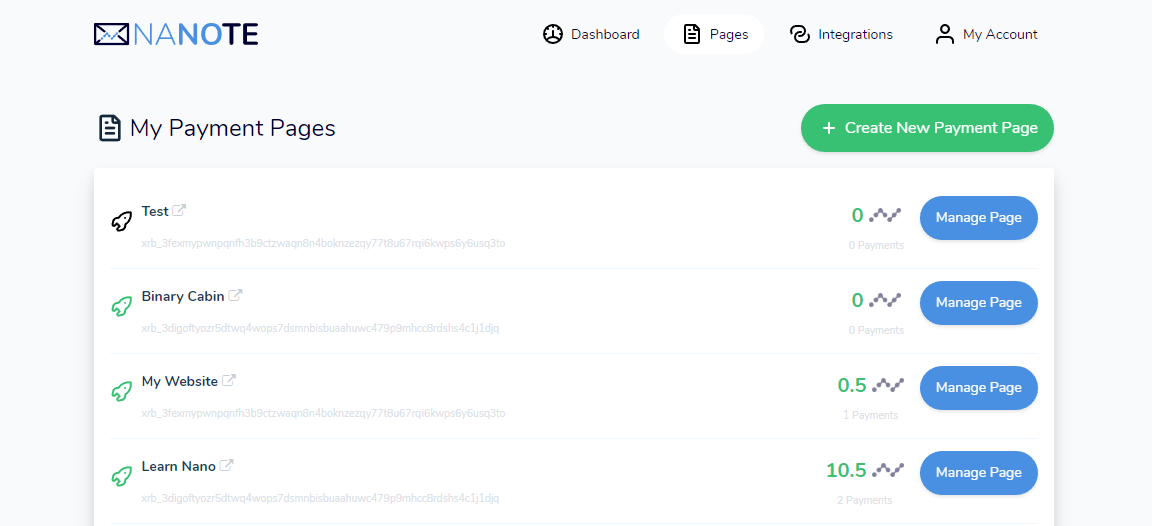The width and height of the screenshot is (1152, 526).
Task: Click the rocket icon for My Website
Action: [121, 392]
